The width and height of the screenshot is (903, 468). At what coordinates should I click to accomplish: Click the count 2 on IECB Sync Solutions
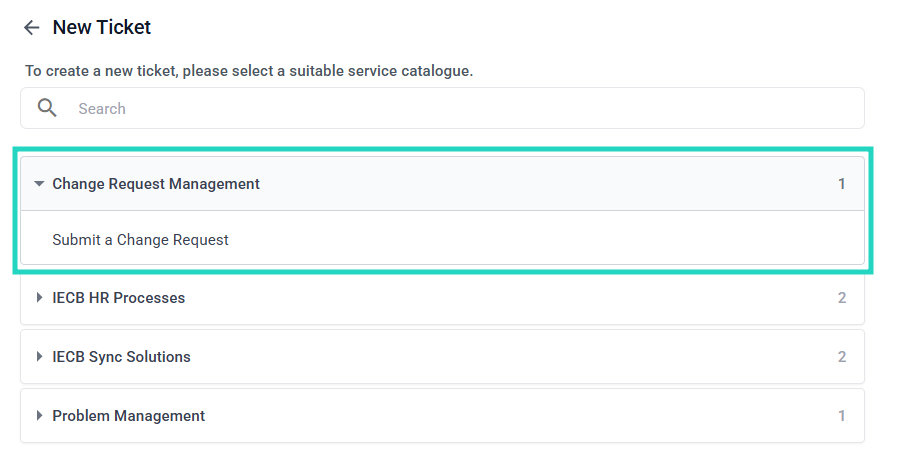(842, 357)
